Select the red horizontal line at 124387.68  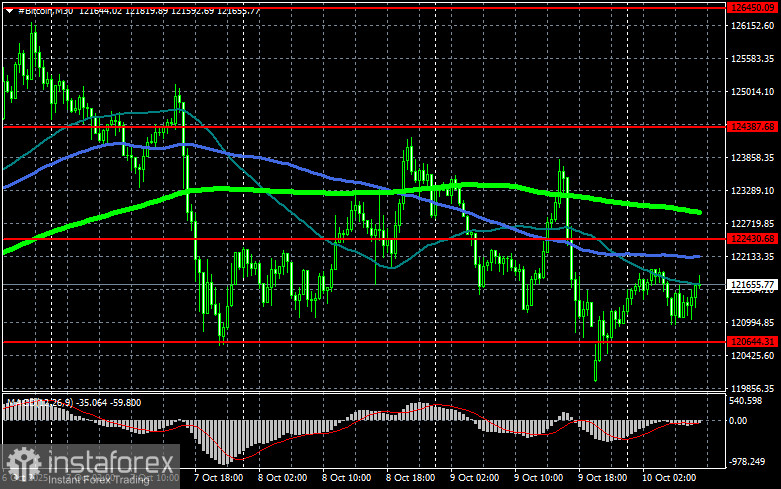point(364,127)
